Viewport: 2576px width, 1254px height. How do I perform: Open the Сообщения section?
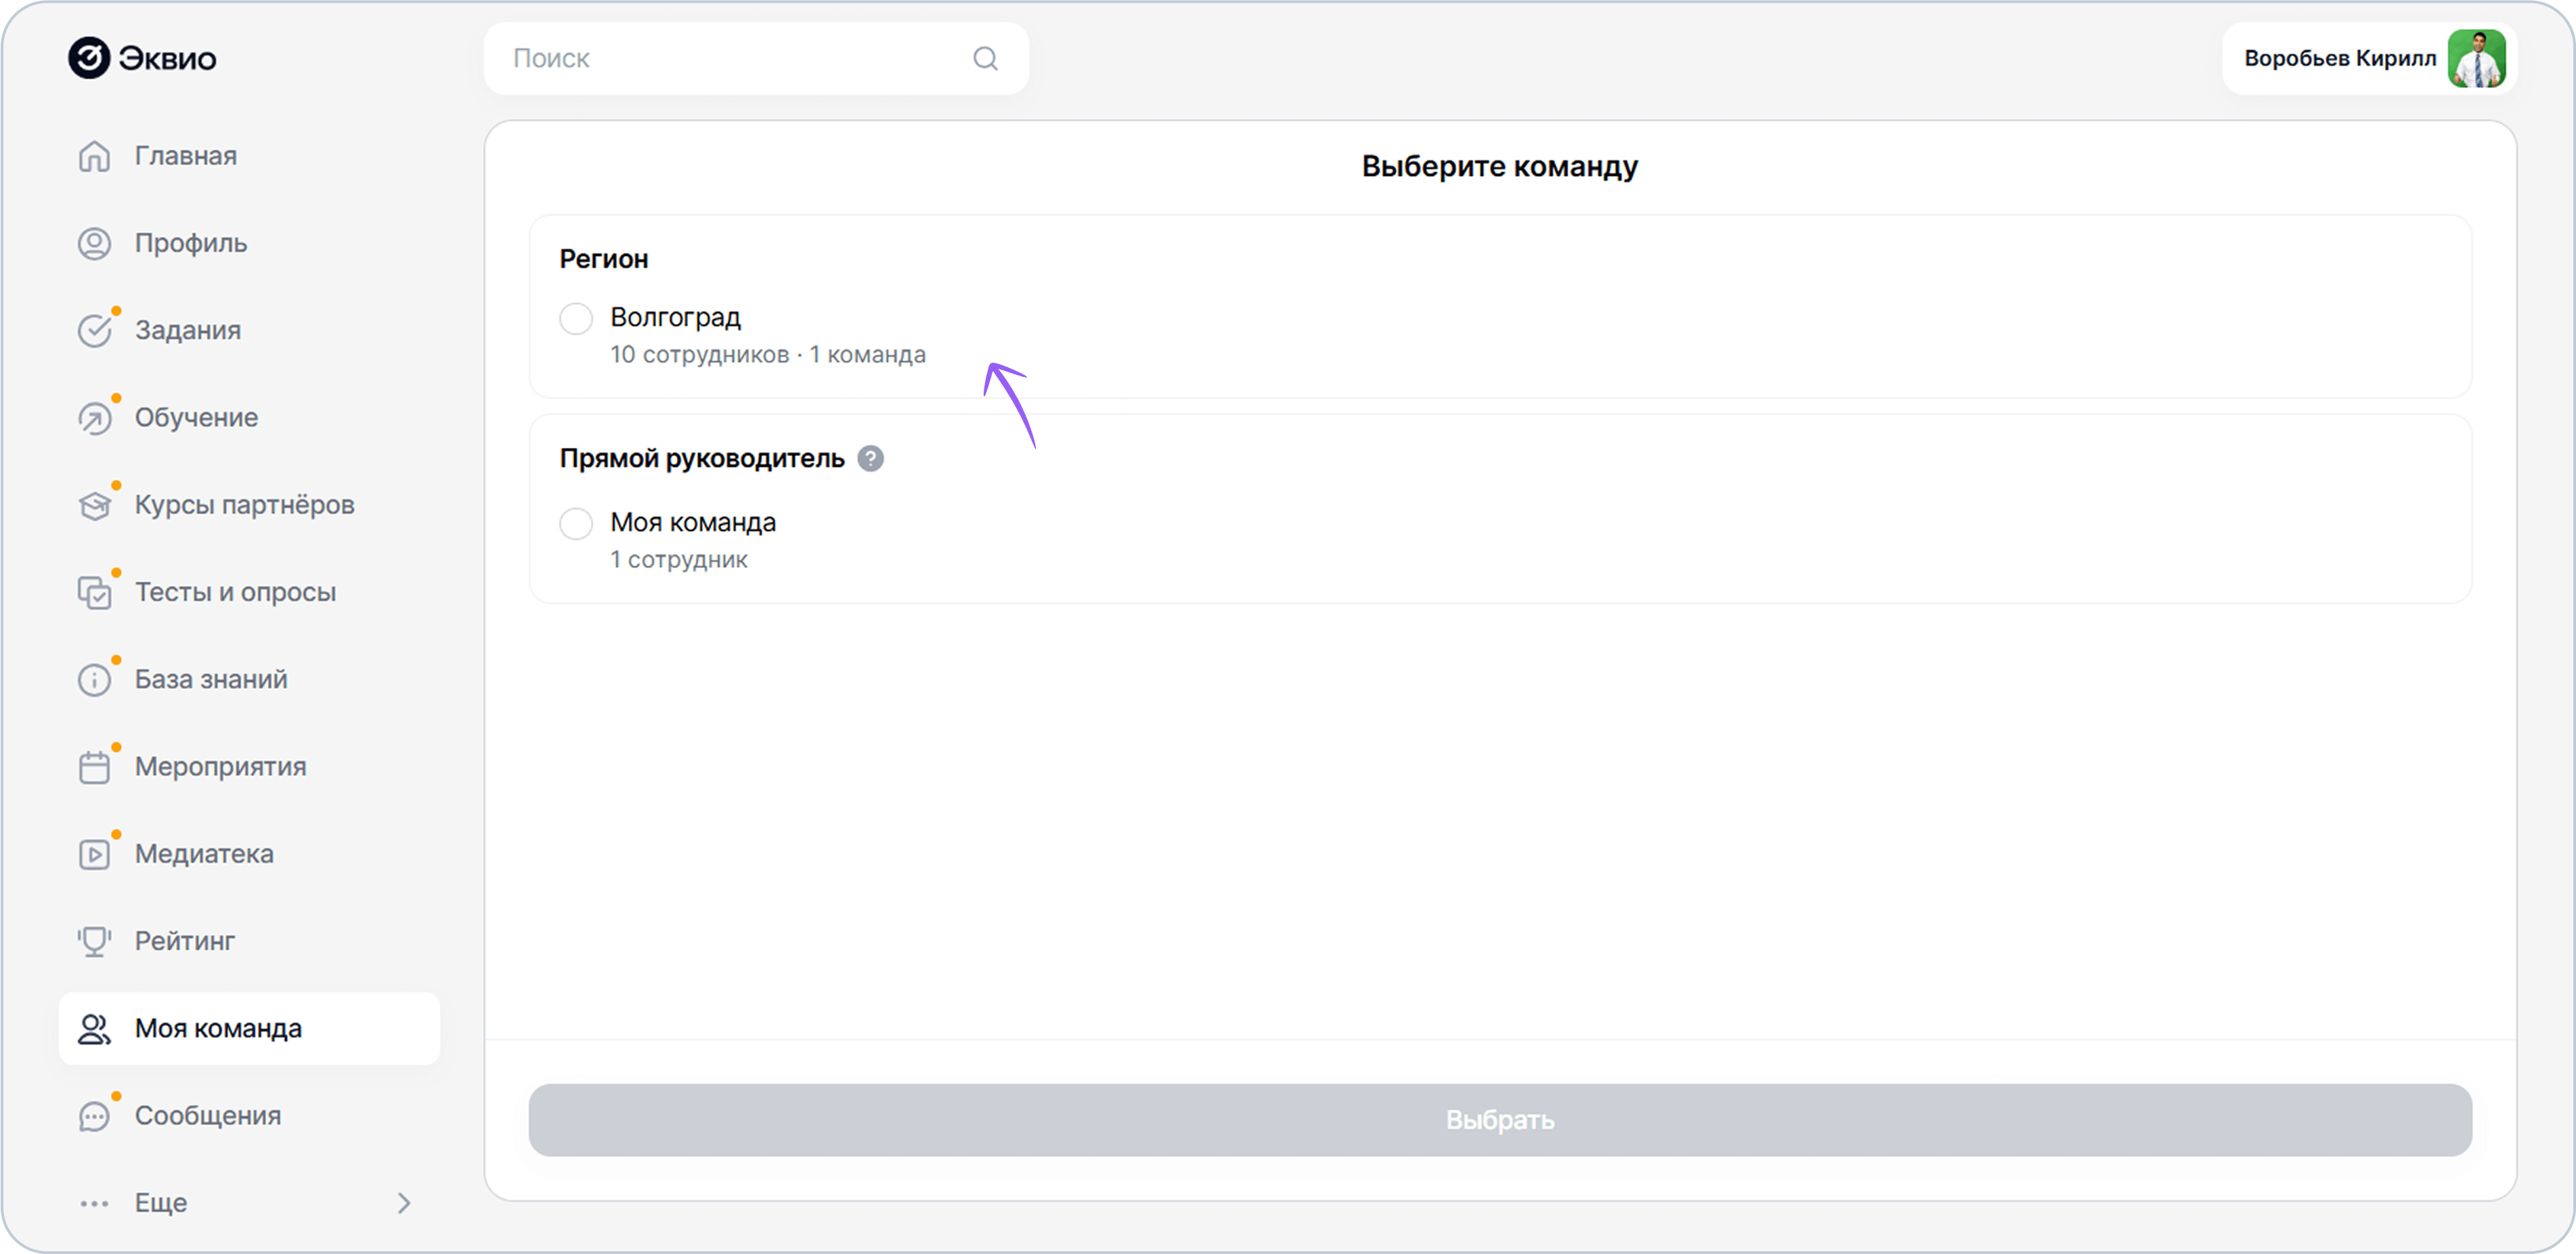[249, 1116]
